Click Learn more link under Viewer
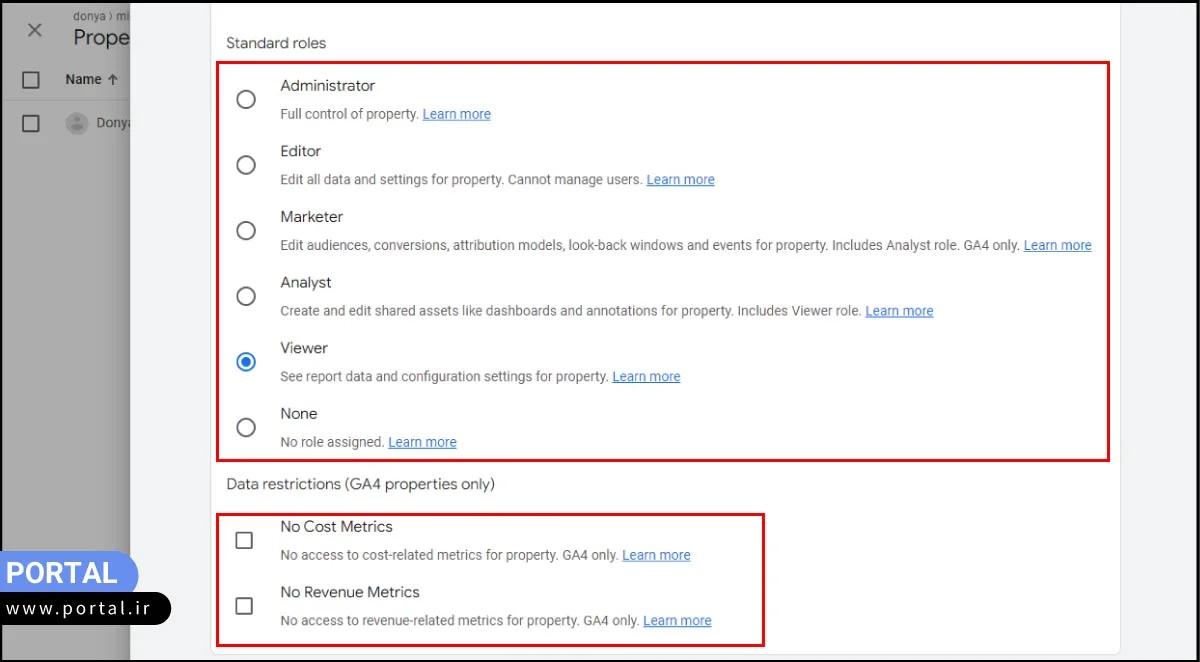The image size is (1200, 662). point(646,377)
